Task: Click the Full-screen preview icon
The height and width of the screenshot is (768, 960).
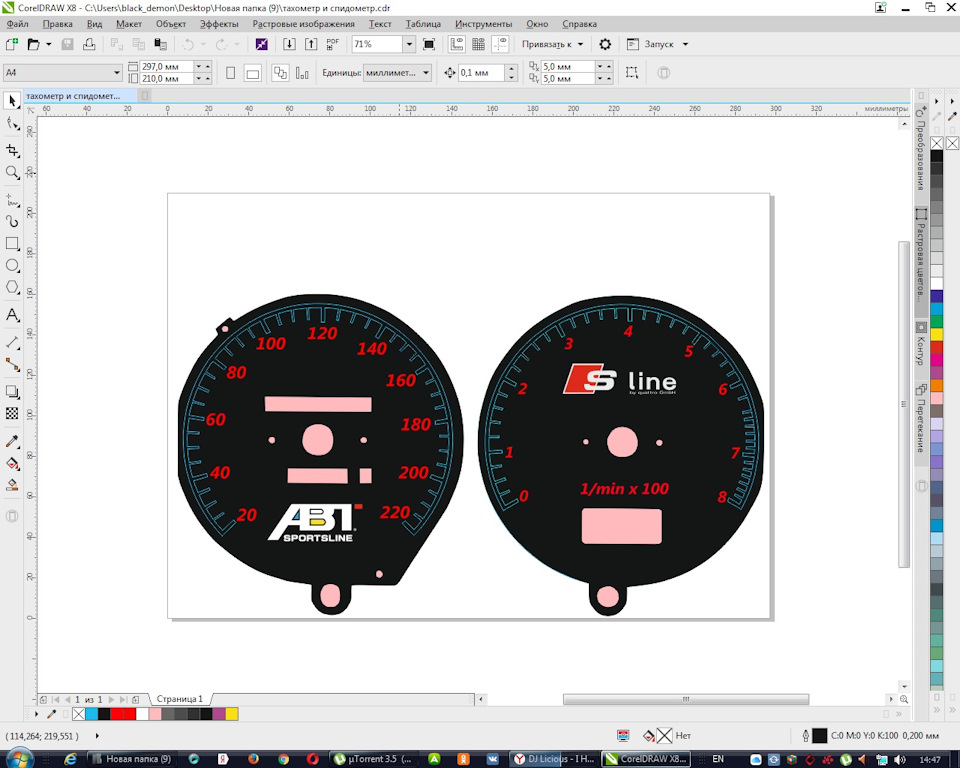Action: [x=429, y=44]
